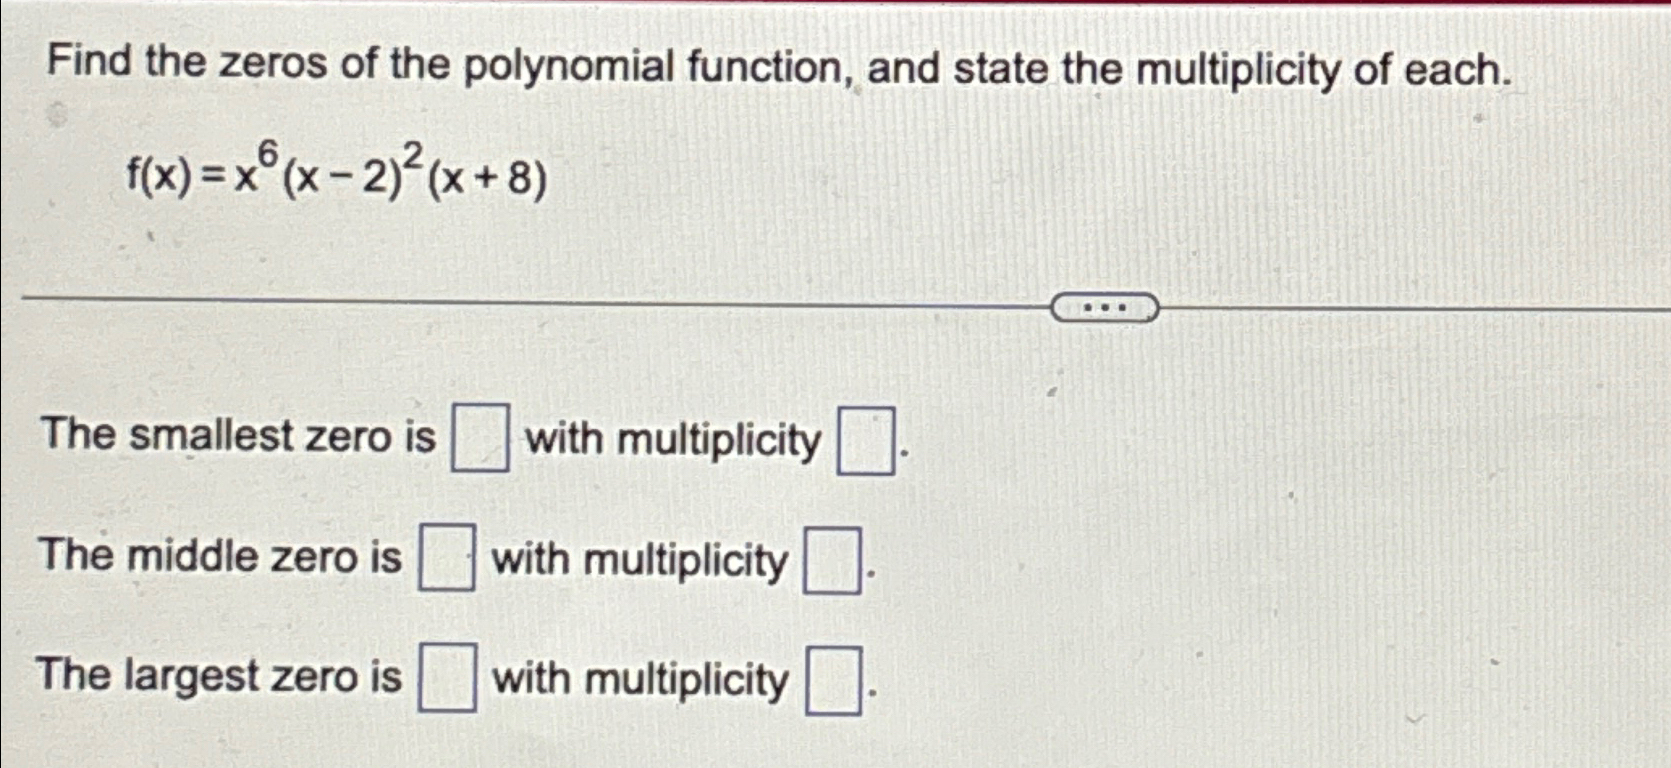The image size is (1671, 768).
Task: Select the middle zero answer box
Action: click(x=446, y=557)
